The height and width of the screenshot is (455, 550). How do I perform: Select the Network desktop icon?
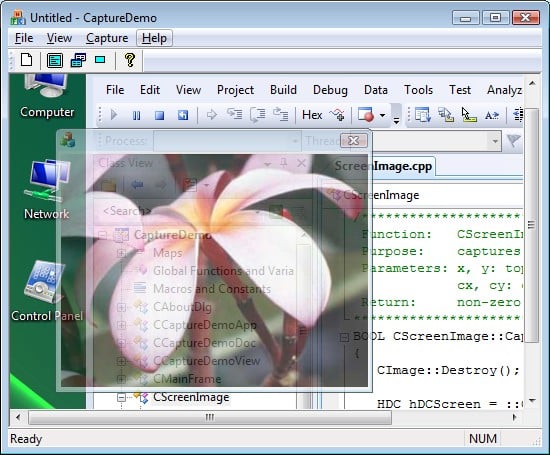[x=47, y=189]
